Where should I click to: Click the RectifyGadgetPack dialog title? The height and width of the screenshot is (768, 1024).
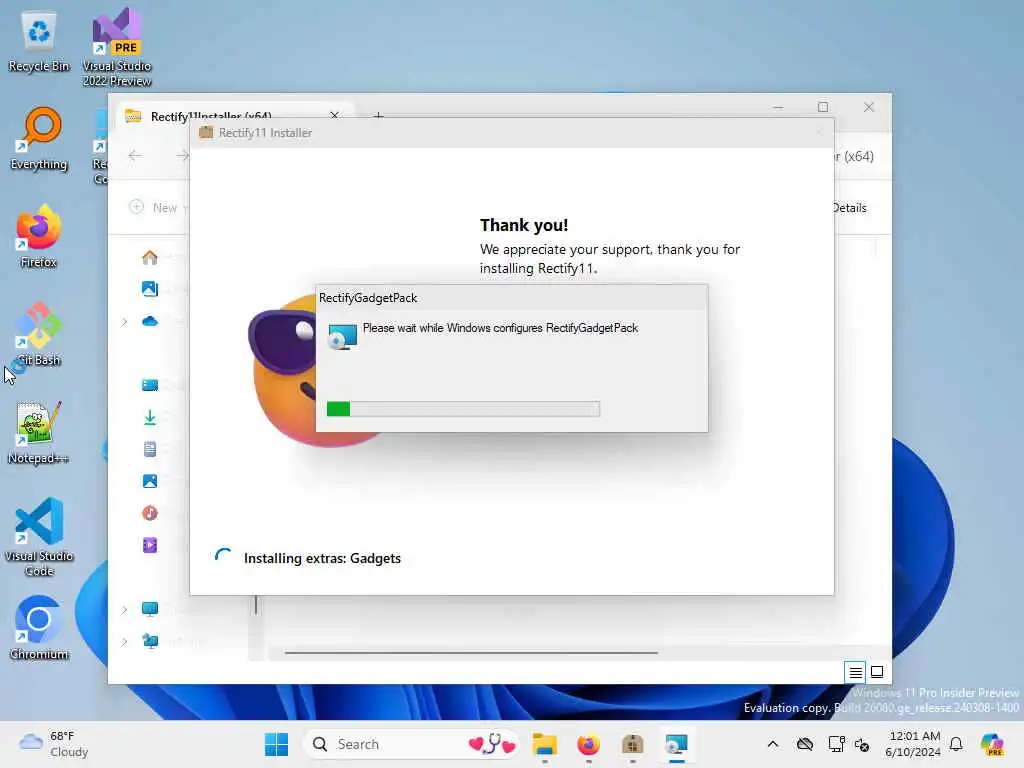click(368, 298)
